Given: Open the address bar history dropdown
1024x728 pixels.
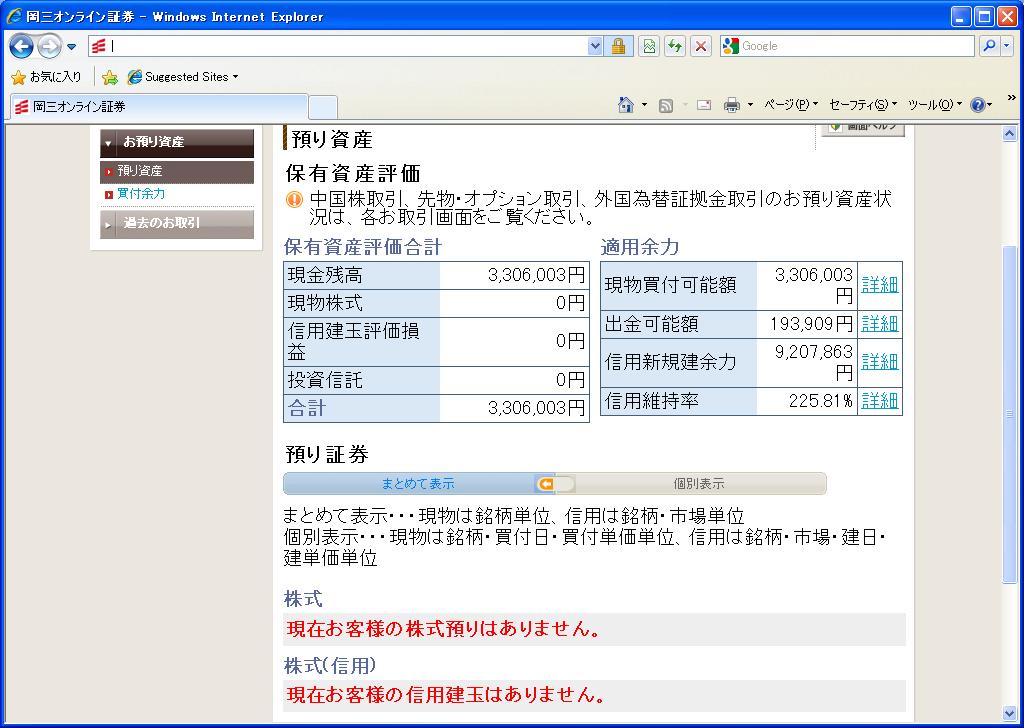Looking at the screenshot, I should 596,46.
